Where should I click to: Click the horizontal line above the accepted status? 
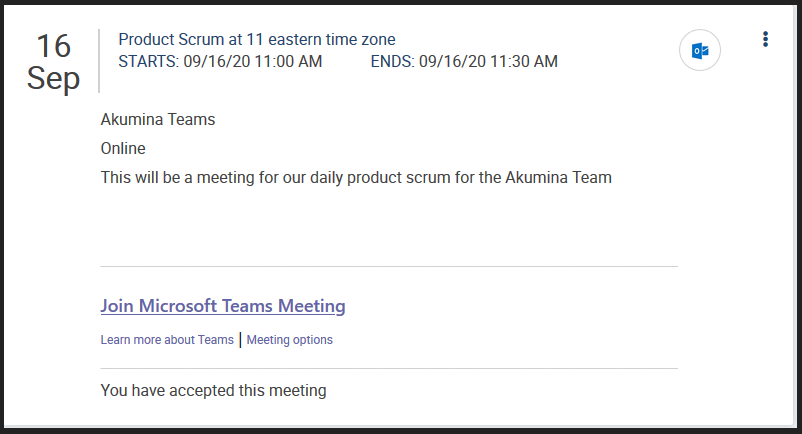(x=389, y=369)
